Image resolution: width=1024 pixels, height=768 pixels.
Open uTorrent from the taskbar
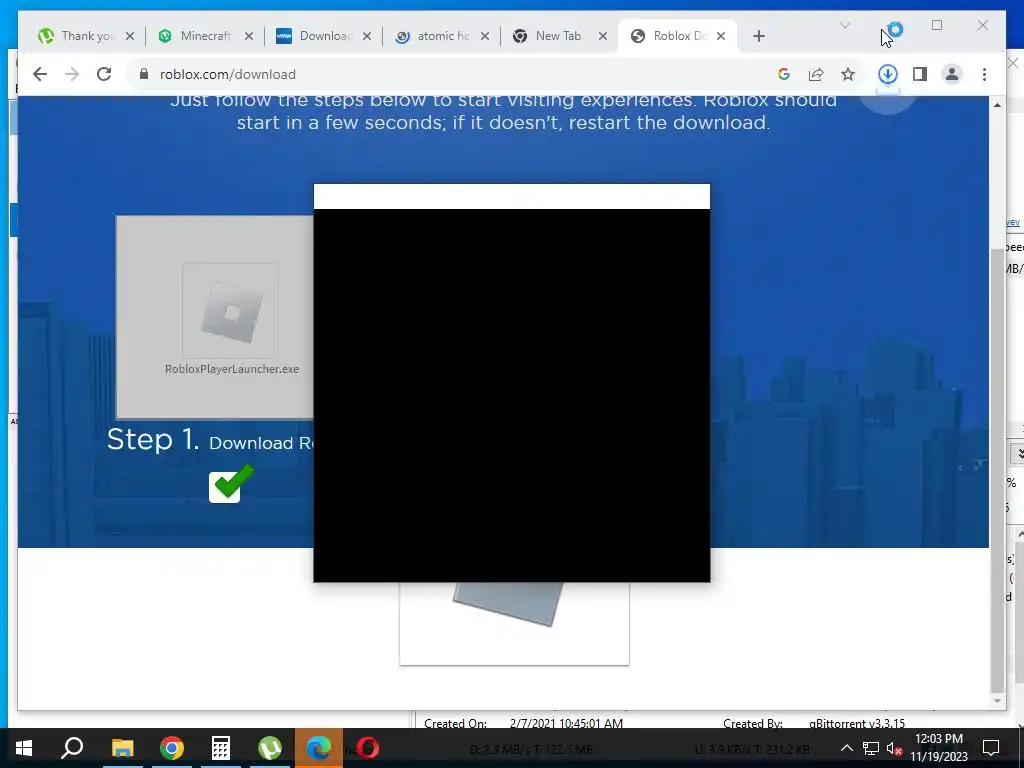tap(270, 748)
